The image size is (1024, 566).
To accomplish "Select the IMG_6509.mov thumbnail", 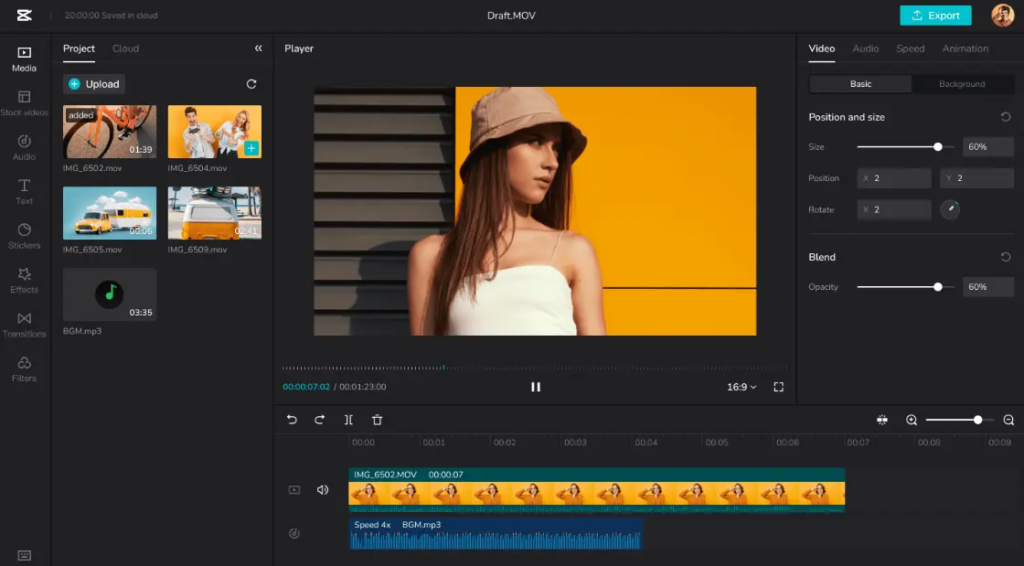I will click(x=214, y=213).
